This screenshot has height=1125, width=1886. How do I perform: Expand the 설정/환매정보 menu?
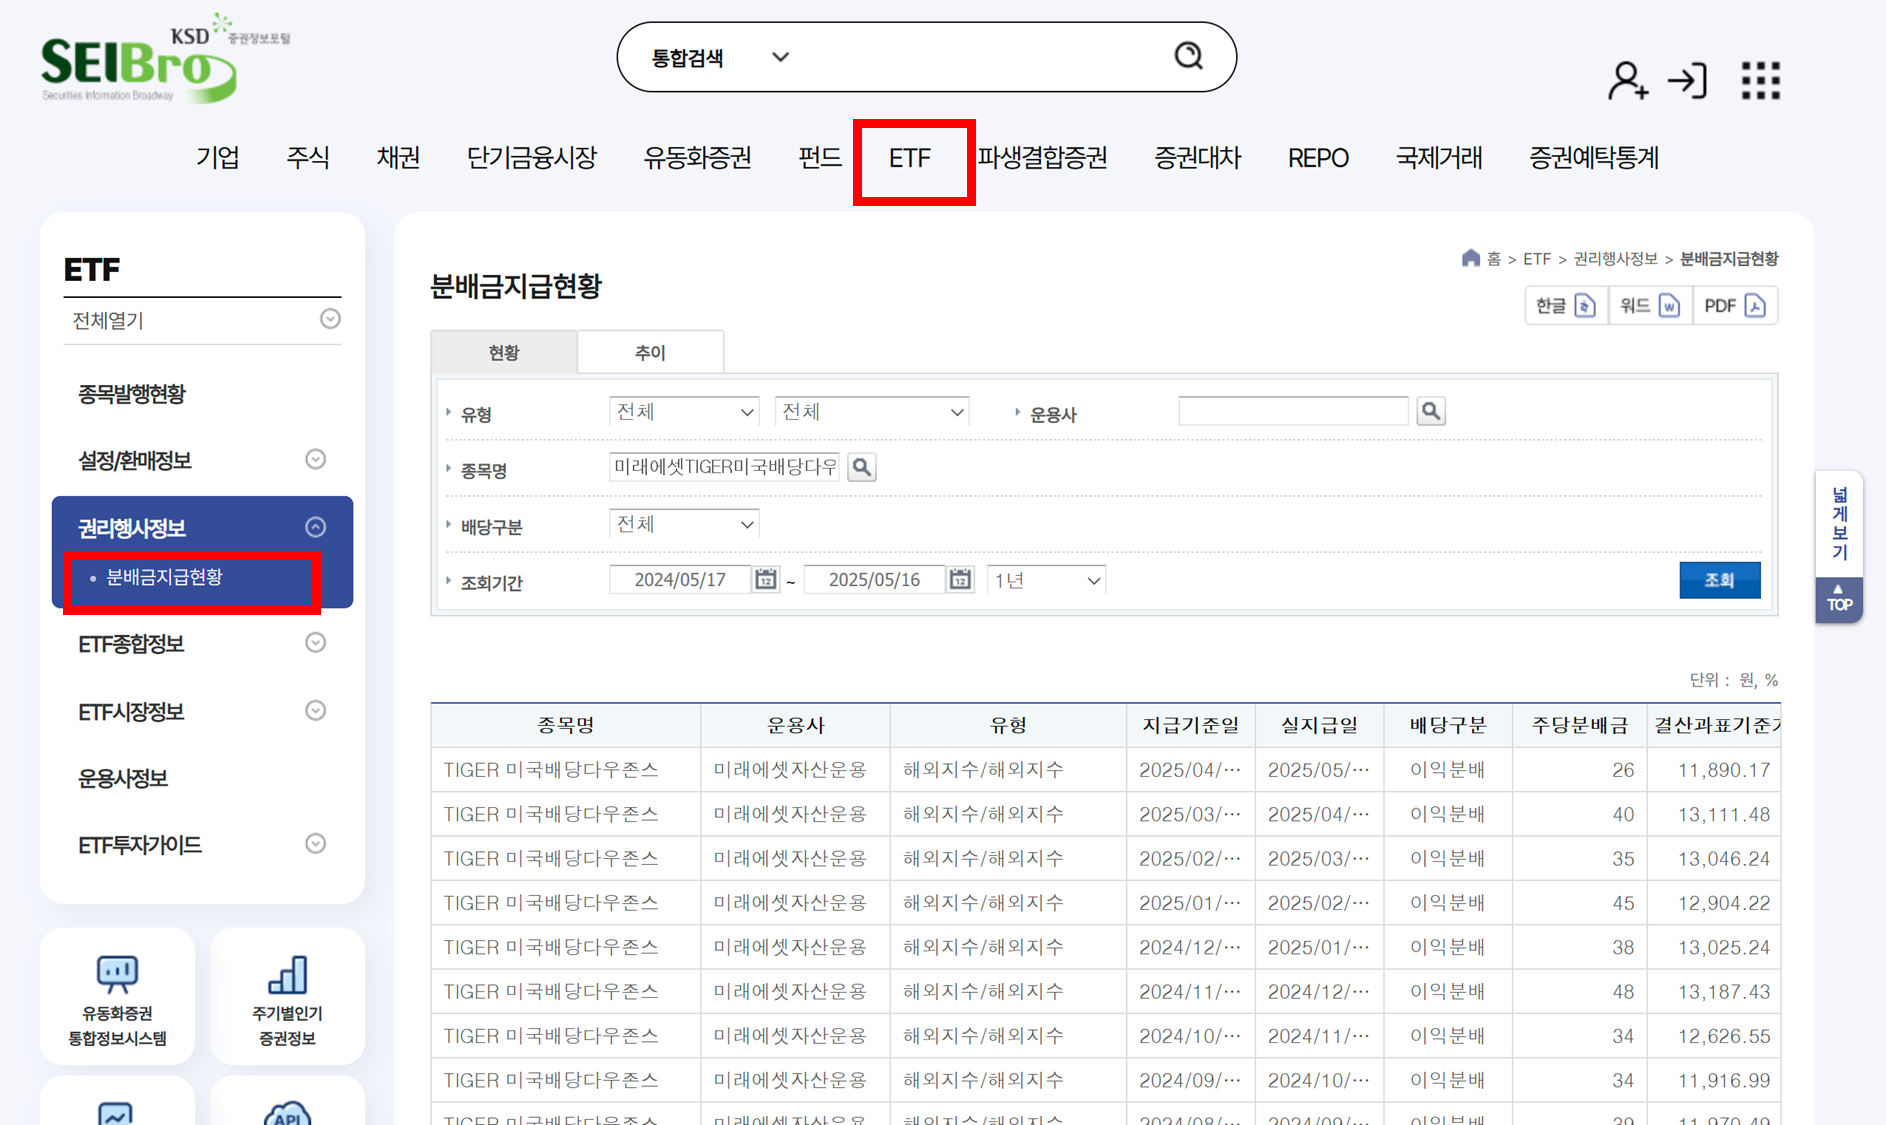coord(315,459)
